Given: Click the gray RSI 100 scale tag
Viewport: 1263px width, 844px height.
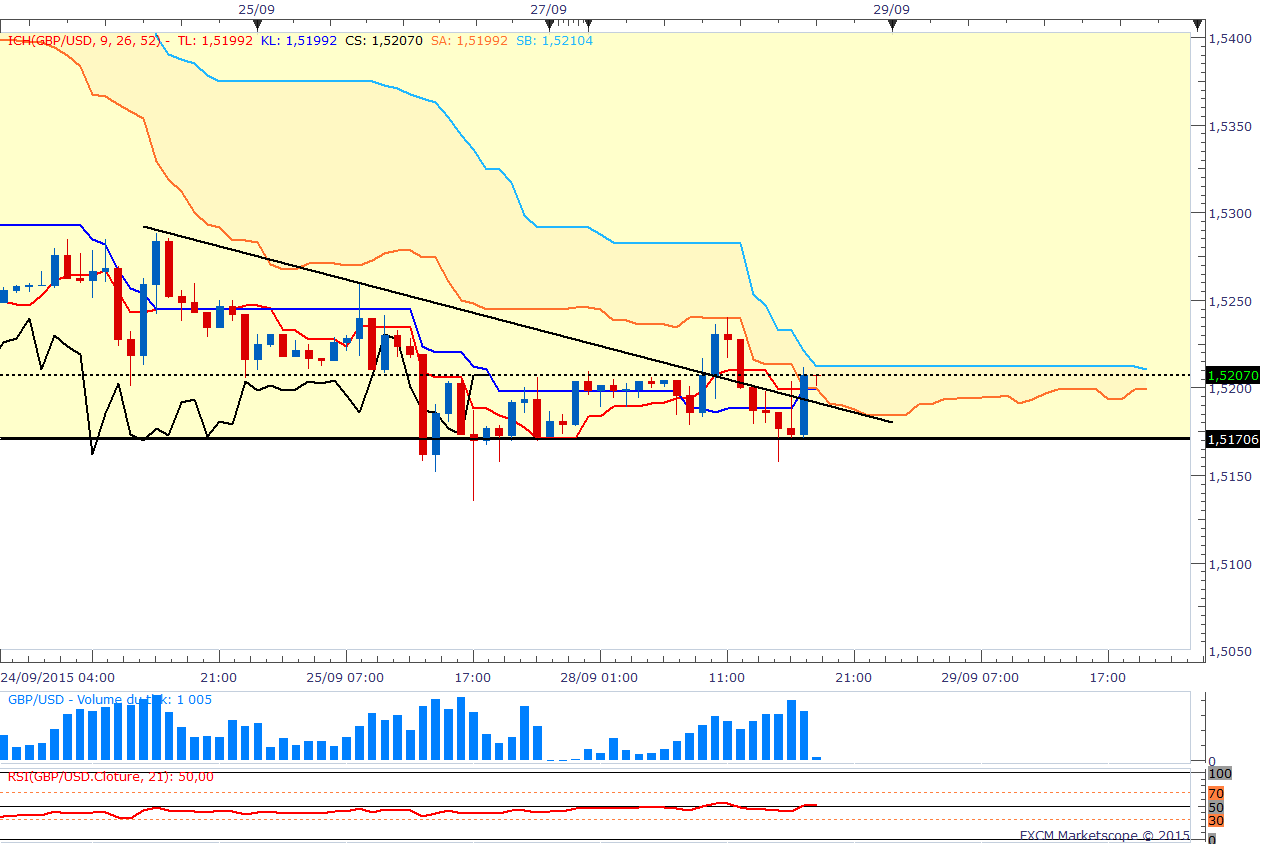Looking at the screenshot, I should 1220,774.
